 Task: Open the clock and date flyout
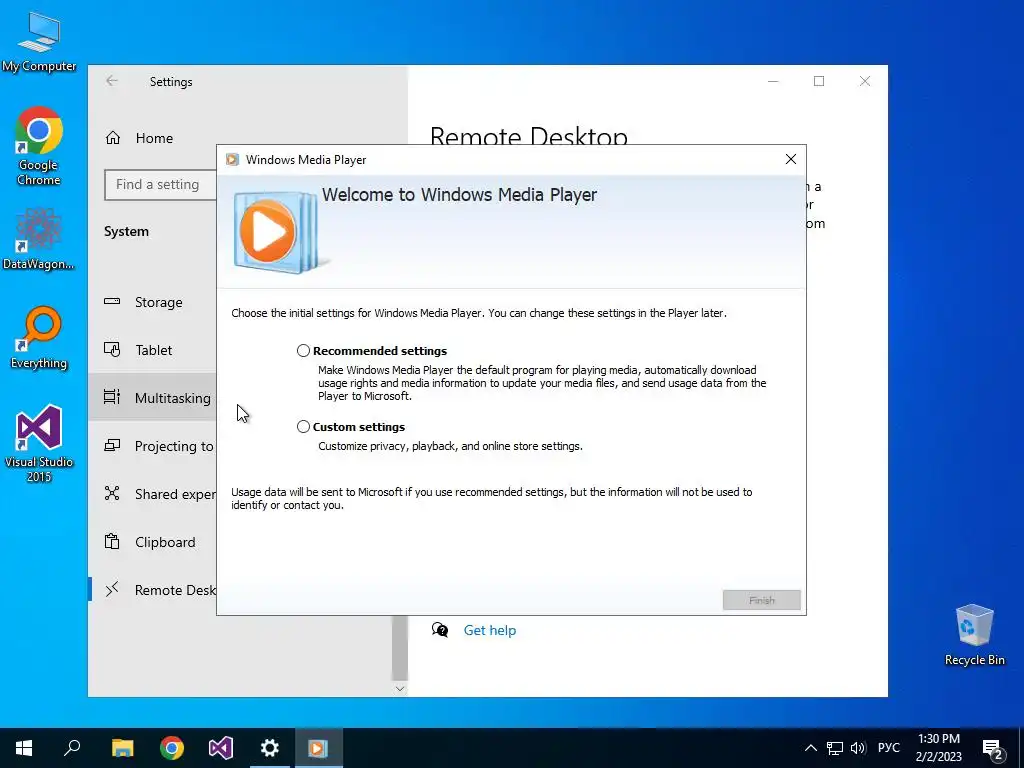(x=938, y=748)
